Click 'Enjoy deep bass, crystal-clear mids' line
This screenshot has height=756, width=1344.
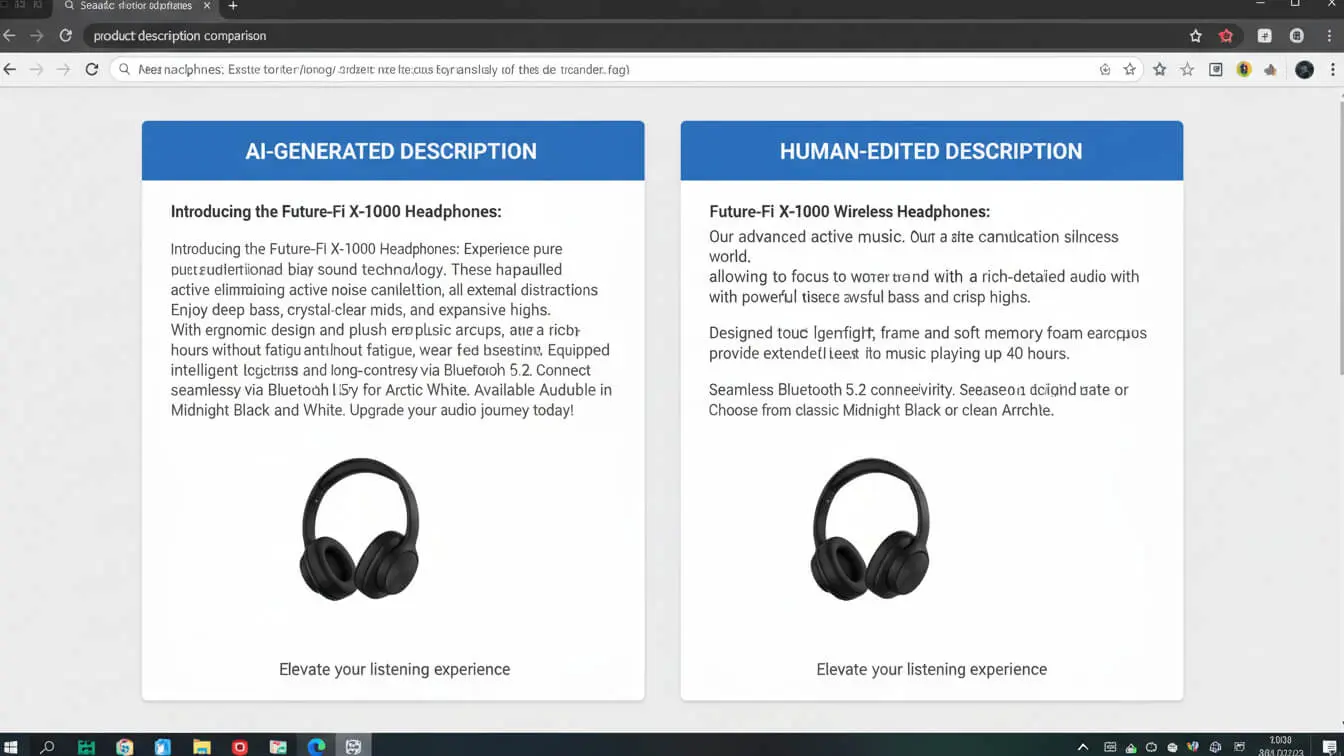[361, 310]
